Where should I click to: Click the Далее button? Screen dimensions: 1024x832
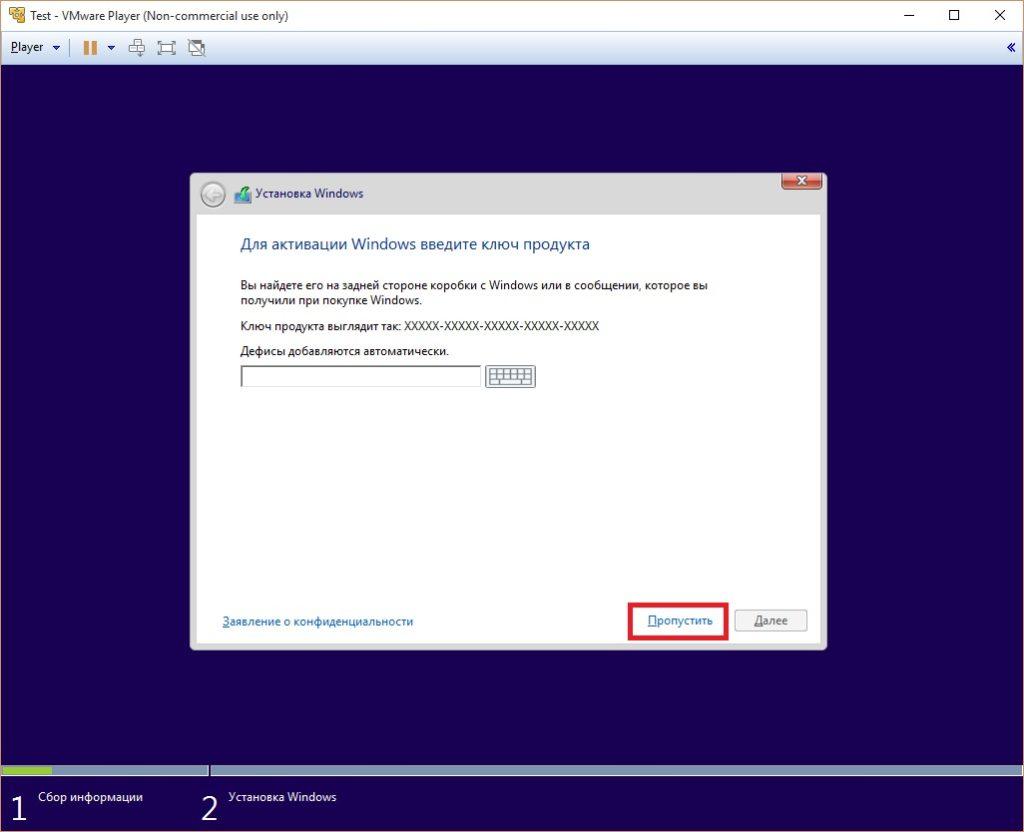coord(771,620)
